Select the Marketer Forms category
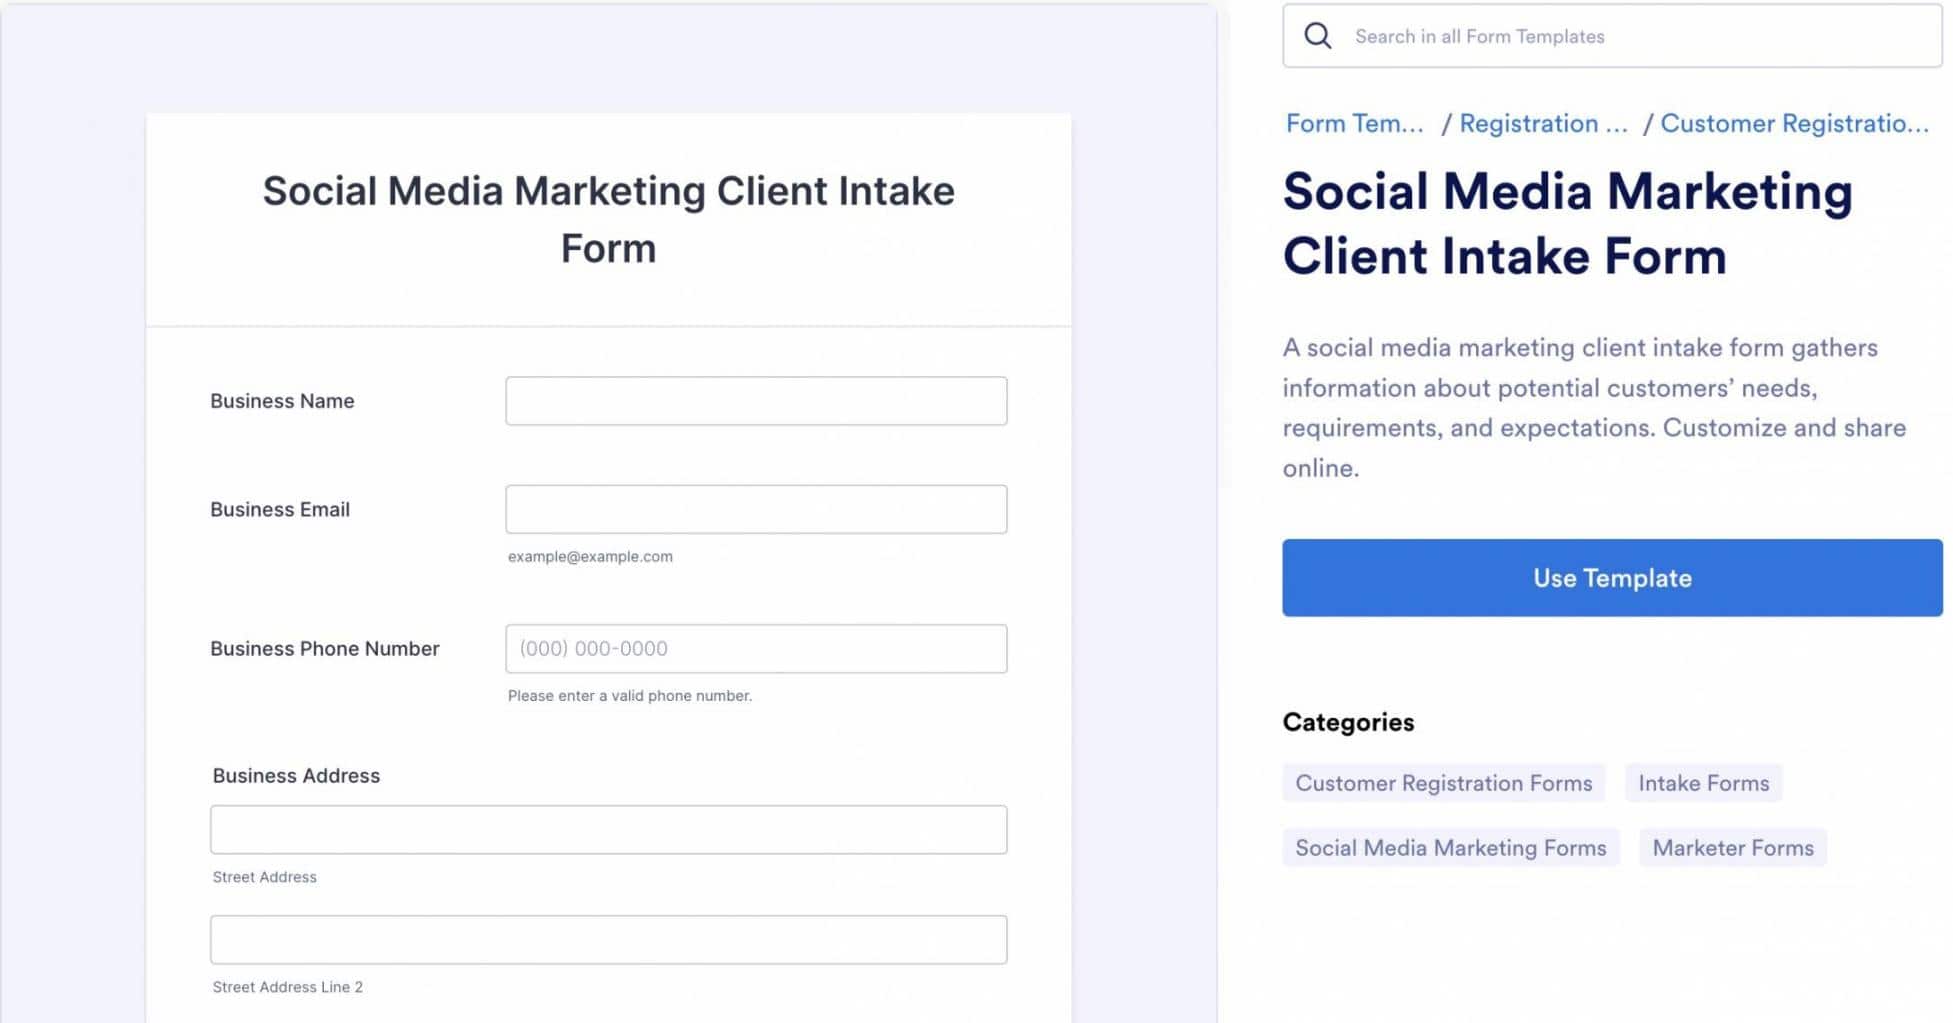The image size is (1953, 1023). point(1733,847)
